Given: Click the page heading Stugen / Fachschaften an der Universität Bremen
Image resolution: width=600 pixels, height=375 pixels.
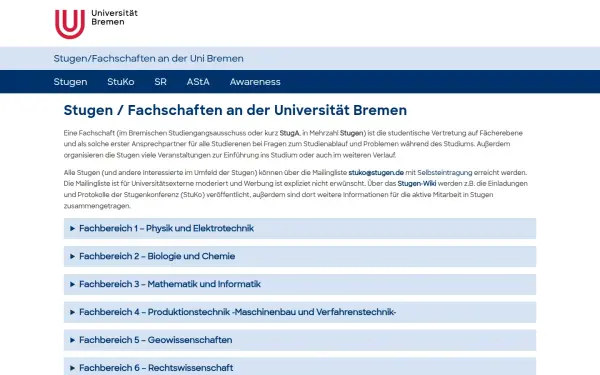Looking at the screenshot, I should (235, 110).
